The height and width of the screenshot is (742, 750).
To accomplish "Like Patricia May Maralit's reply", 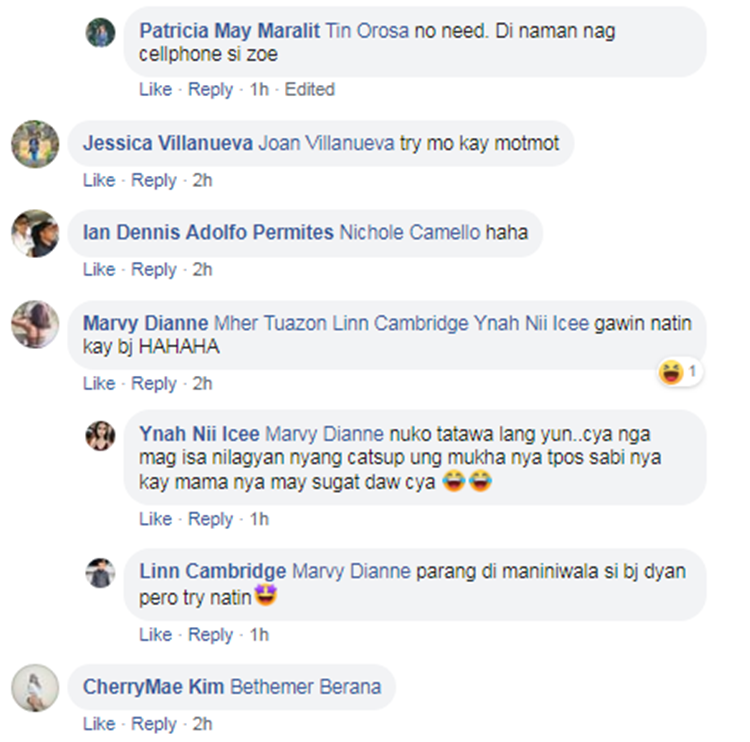I will click(x=155, y=89).
